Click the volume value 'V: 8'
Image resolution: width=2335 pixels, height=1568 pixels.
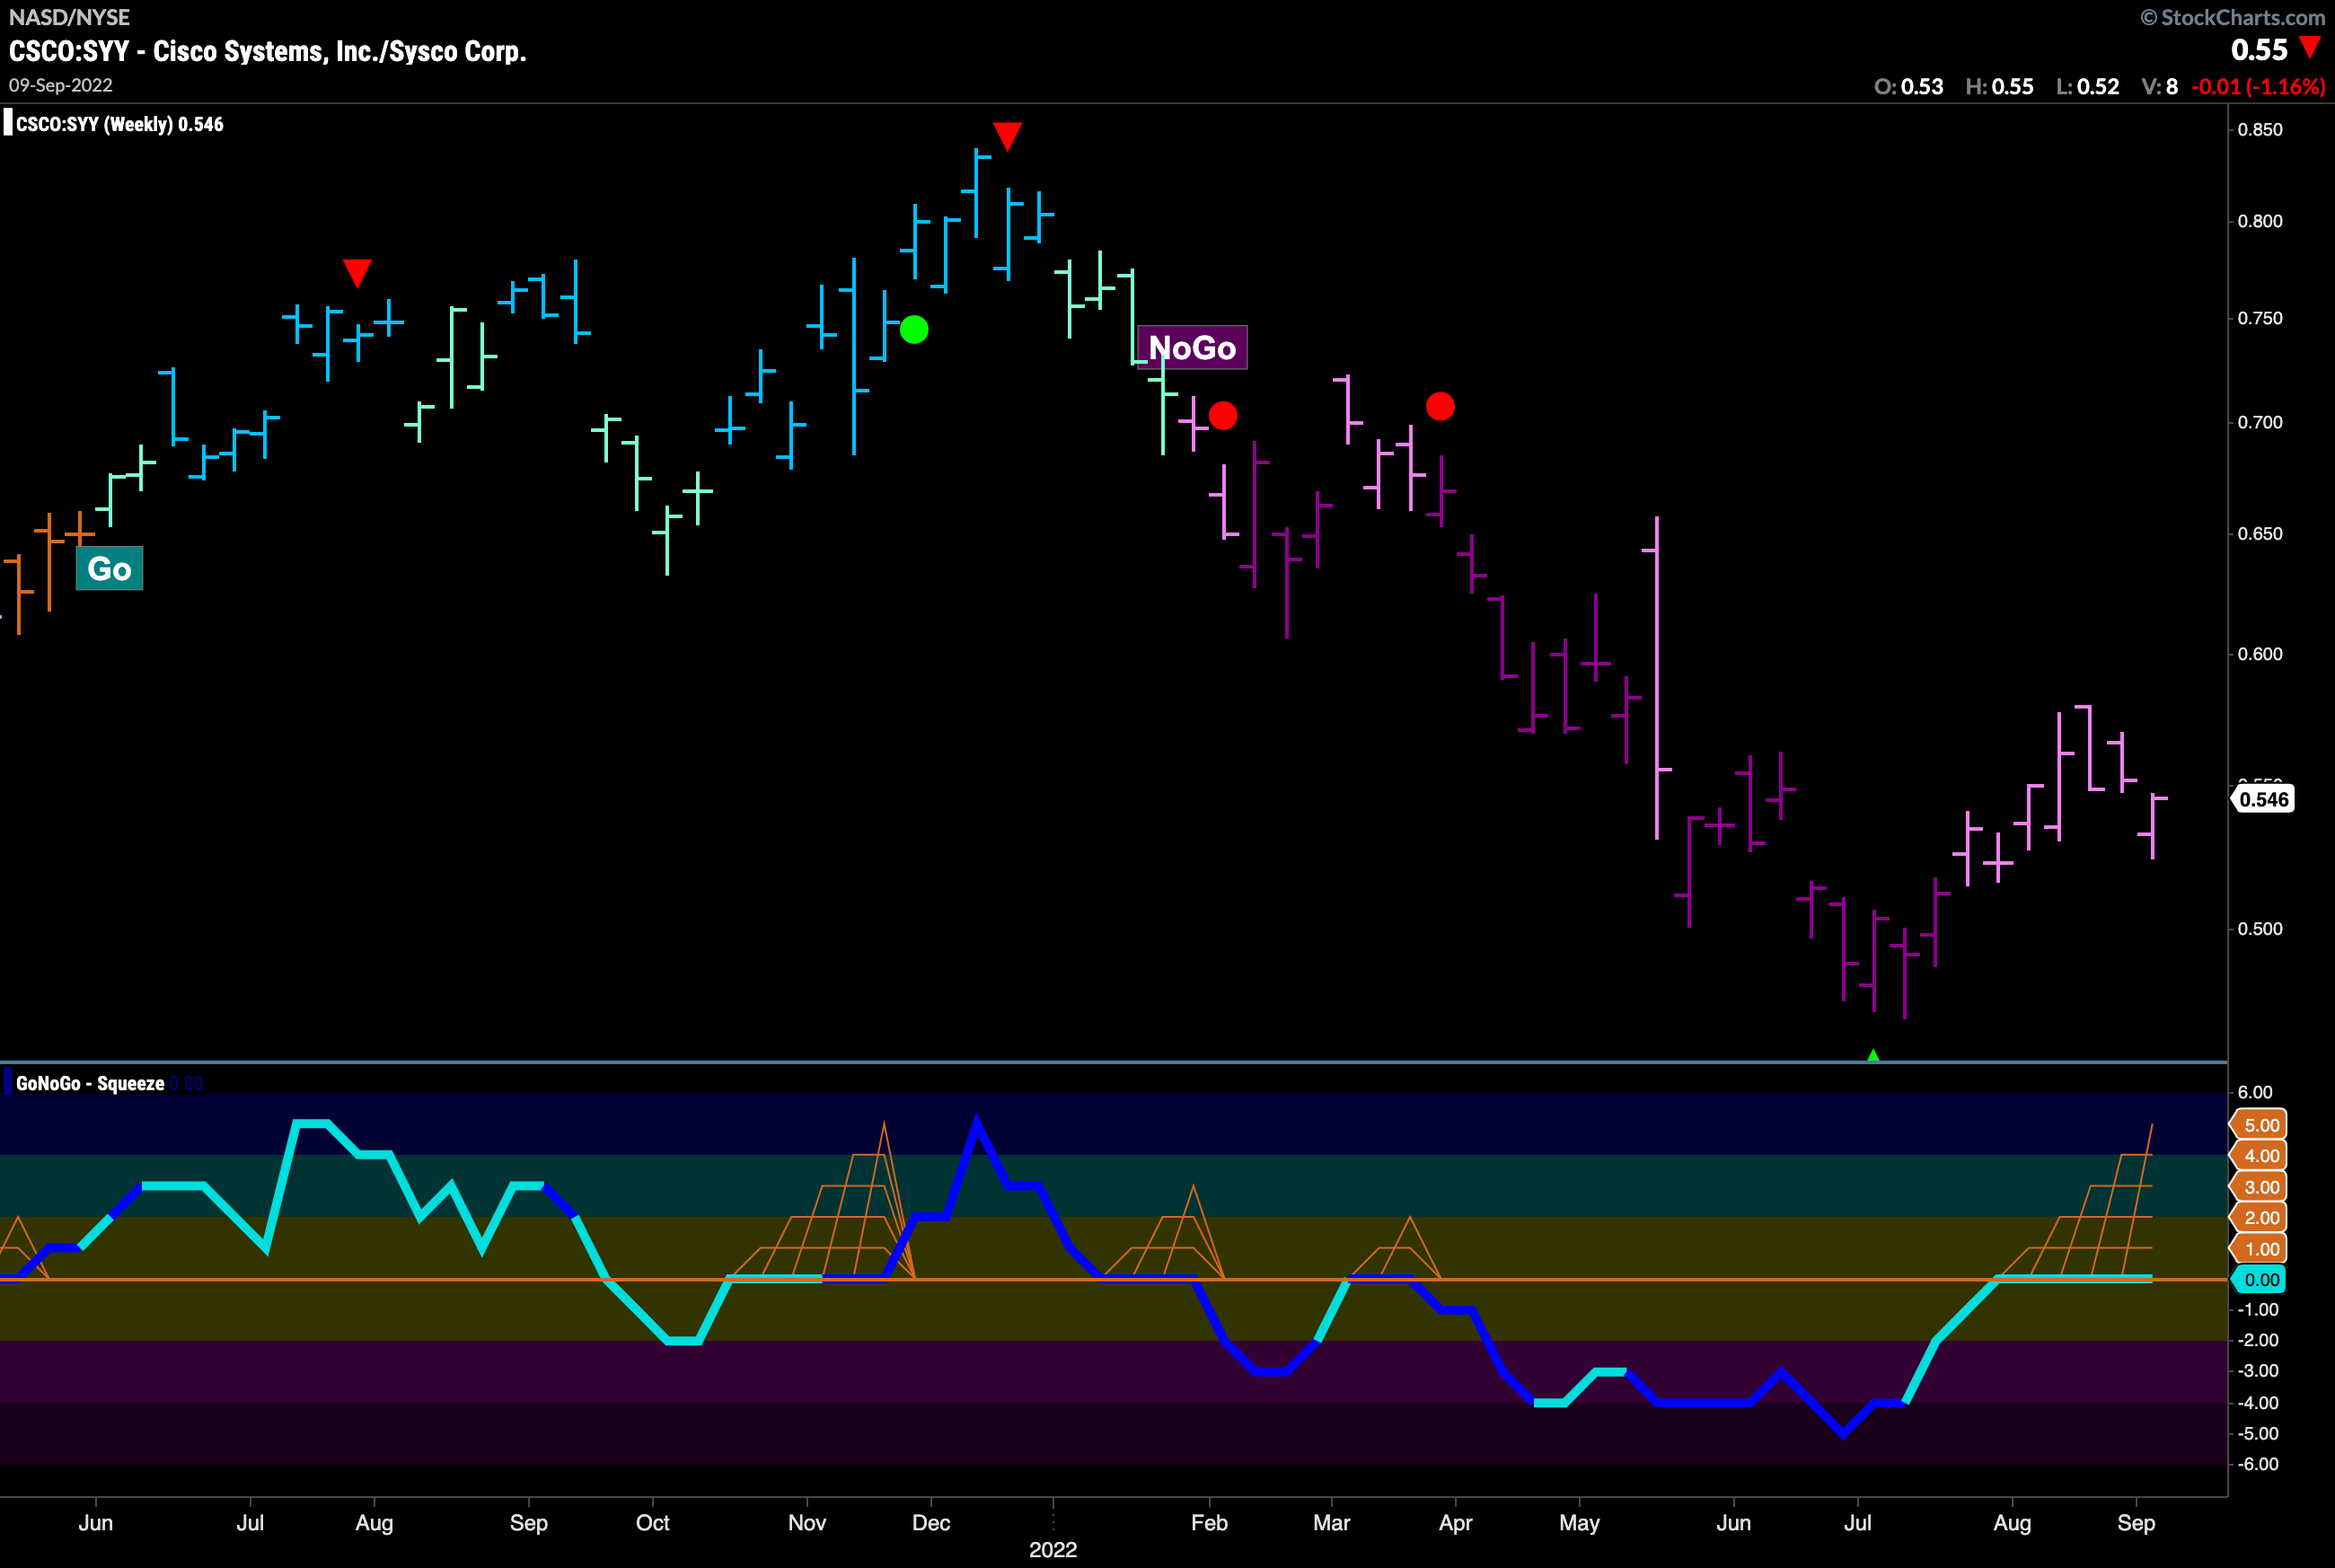pyautogui.click(x=2160, y=86)
